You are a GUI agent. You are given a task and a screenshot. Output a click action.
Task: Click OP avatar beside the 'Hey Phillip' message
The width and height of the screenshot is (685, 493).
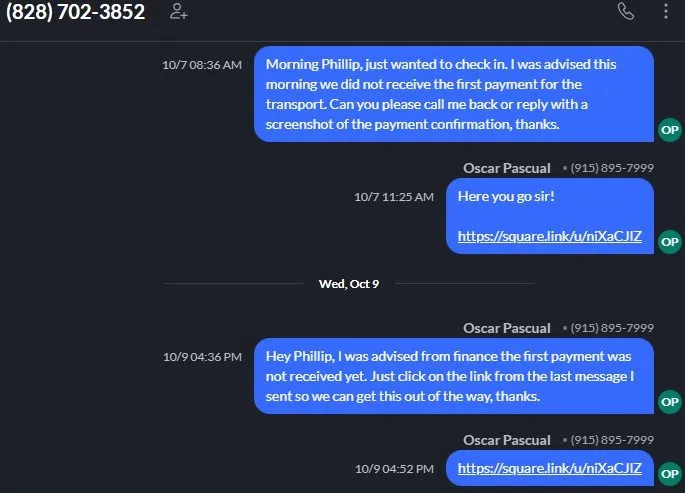tap(670, 401)
